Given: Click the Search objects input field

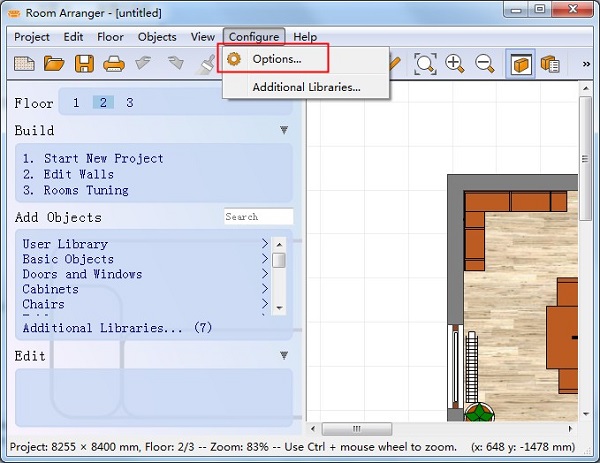Looking at the screenshot, I should 258,217.
